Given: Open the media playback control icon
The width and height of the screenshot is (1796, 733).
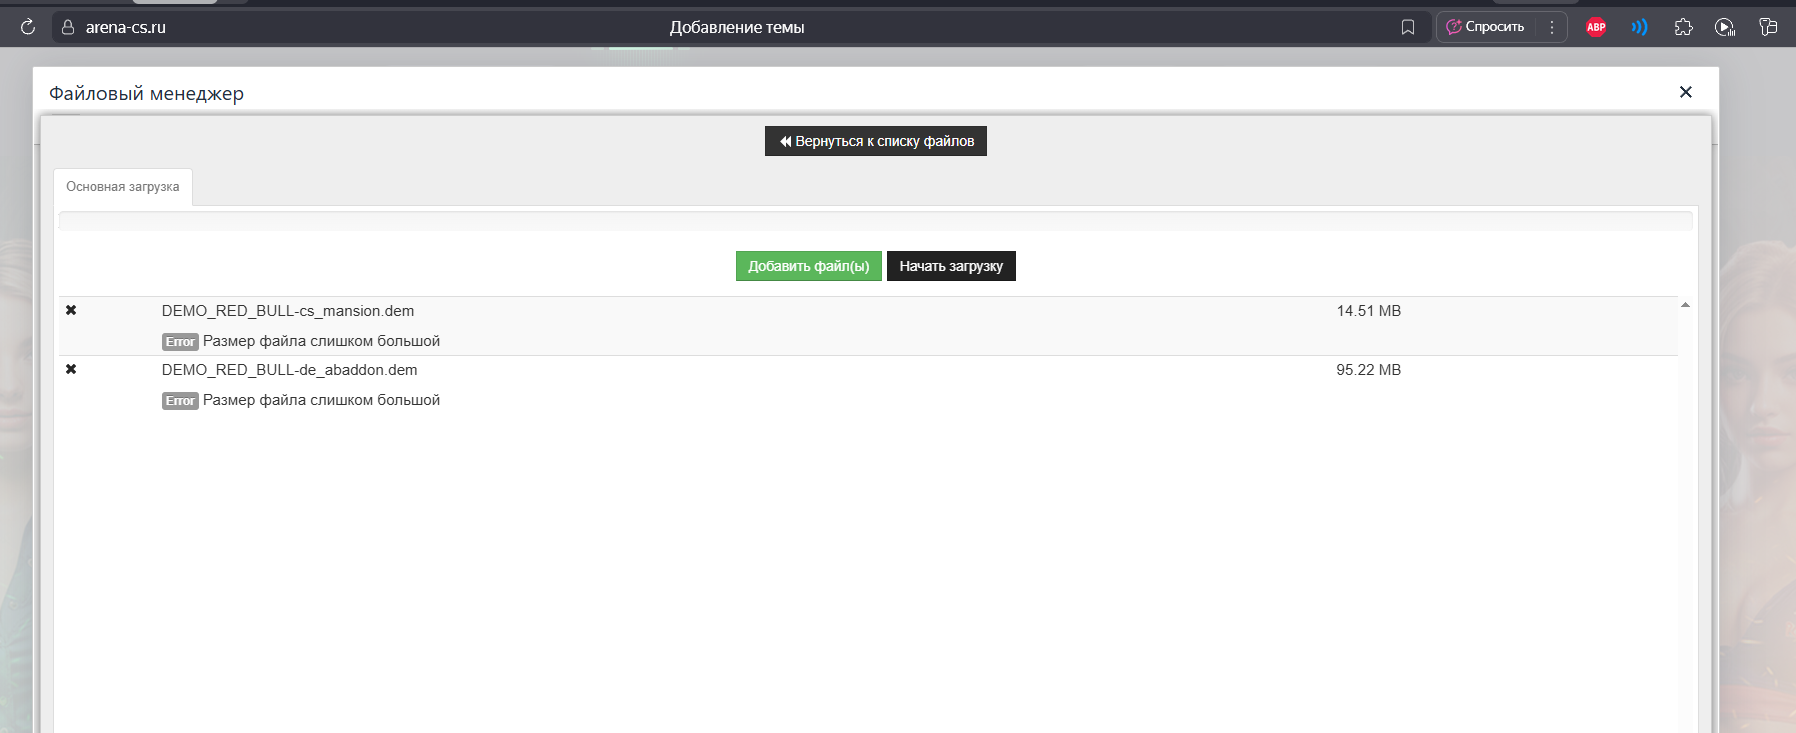Looking at the screenshot, I should (1725, 27).
